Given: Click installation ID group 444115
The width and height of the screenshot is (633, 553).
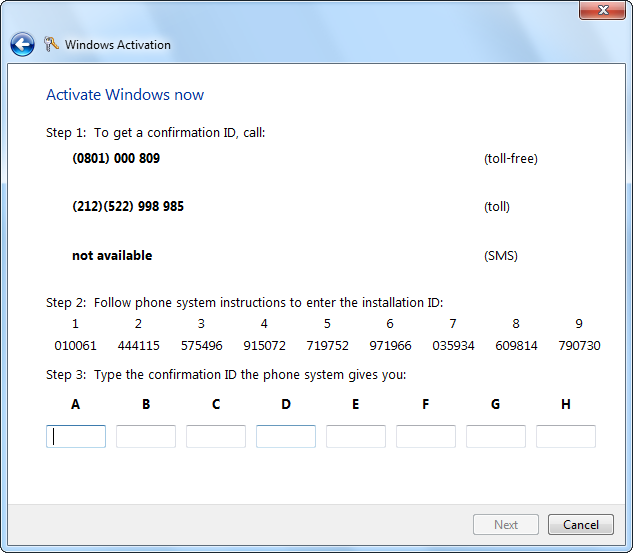Looking at the screenshot, I should point(138,346).
